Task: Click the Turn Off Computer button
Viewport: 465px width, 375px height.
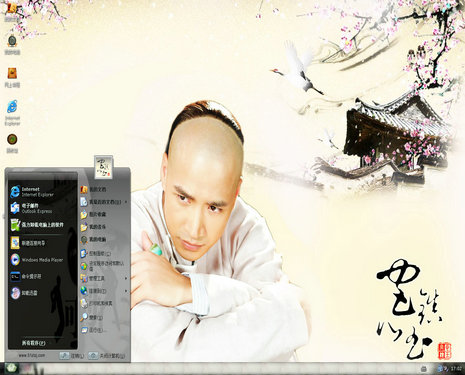Action: pyautogui.click(x=106, y=356)
